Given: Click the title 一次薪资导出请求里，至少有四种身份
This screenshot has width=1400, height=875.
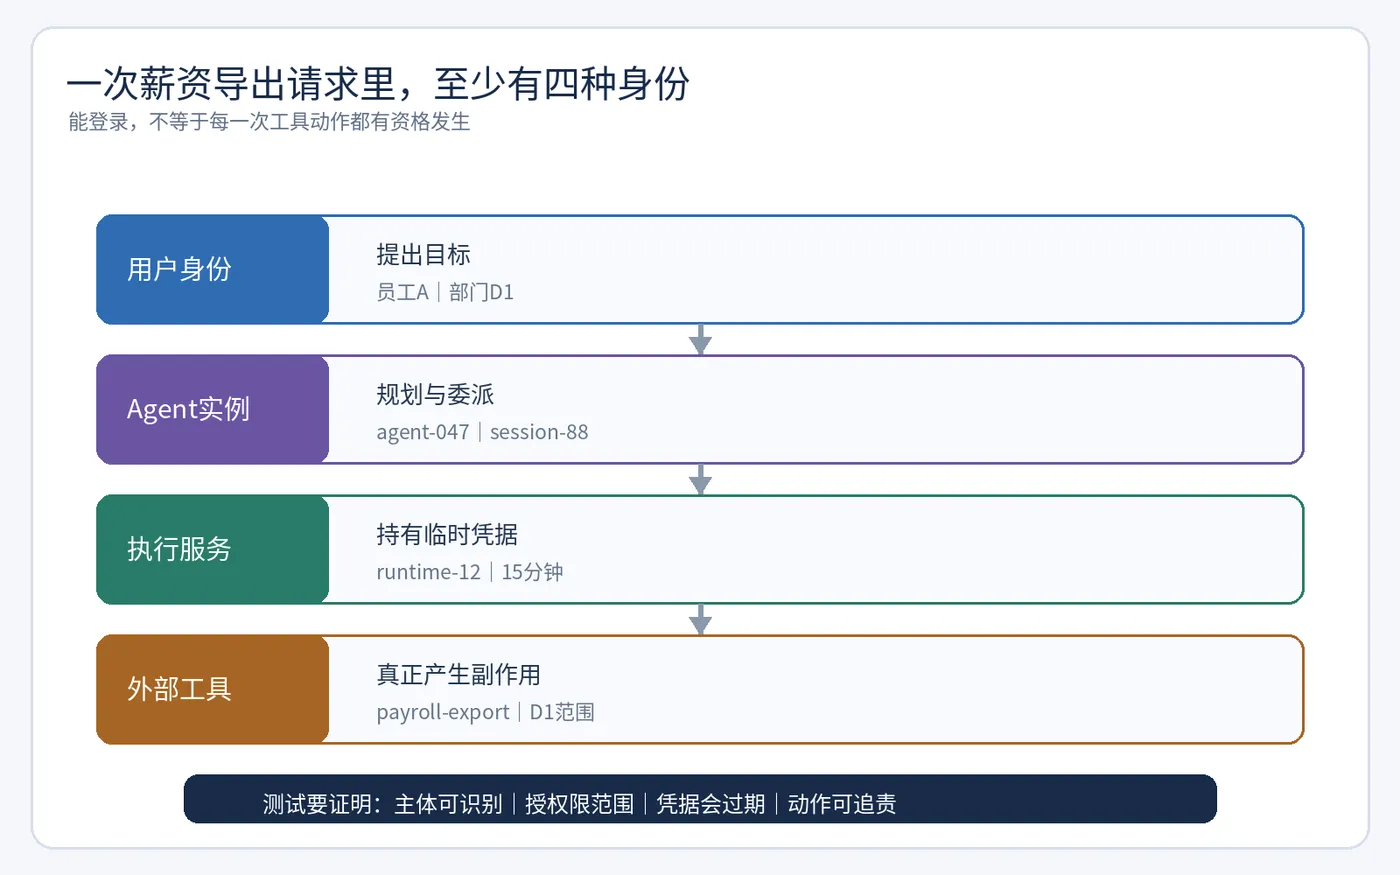Looking at the screenshot, I should (378, 84).
